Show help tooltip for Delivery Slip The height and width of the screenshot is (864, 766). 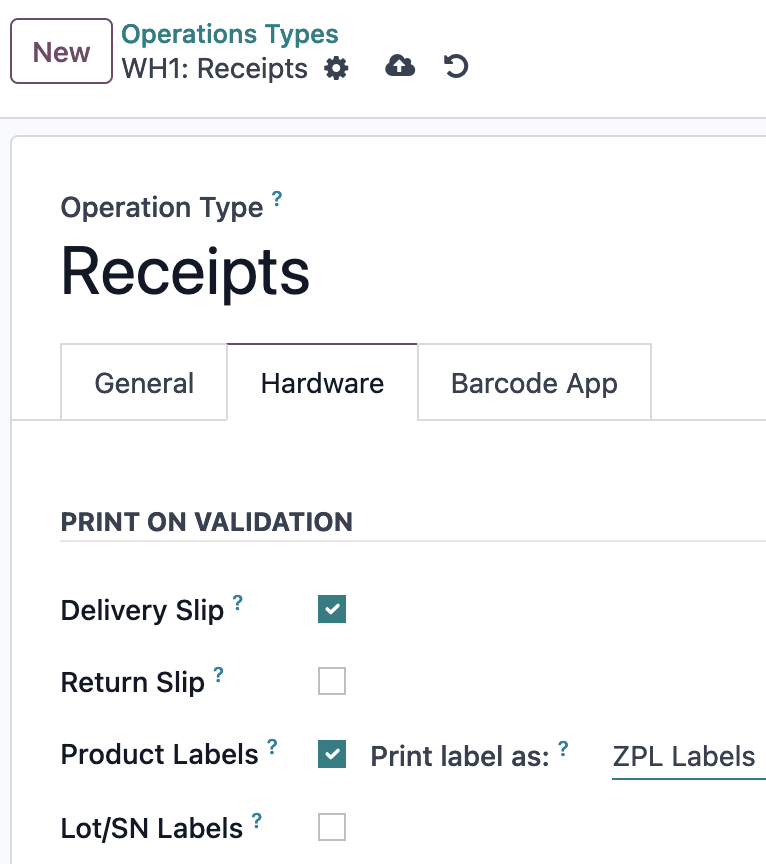pyautogui.click(x=238, y=602)
